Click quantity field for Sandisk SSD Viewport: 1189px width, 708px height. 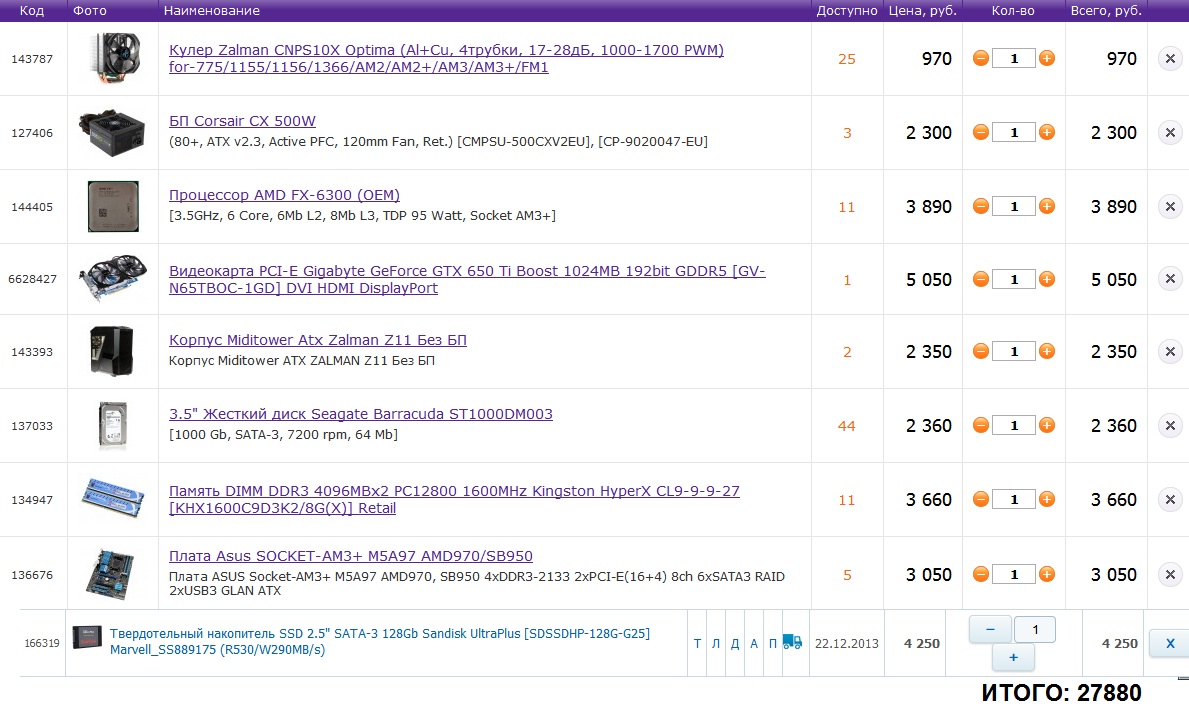(x=1034, y=629)
